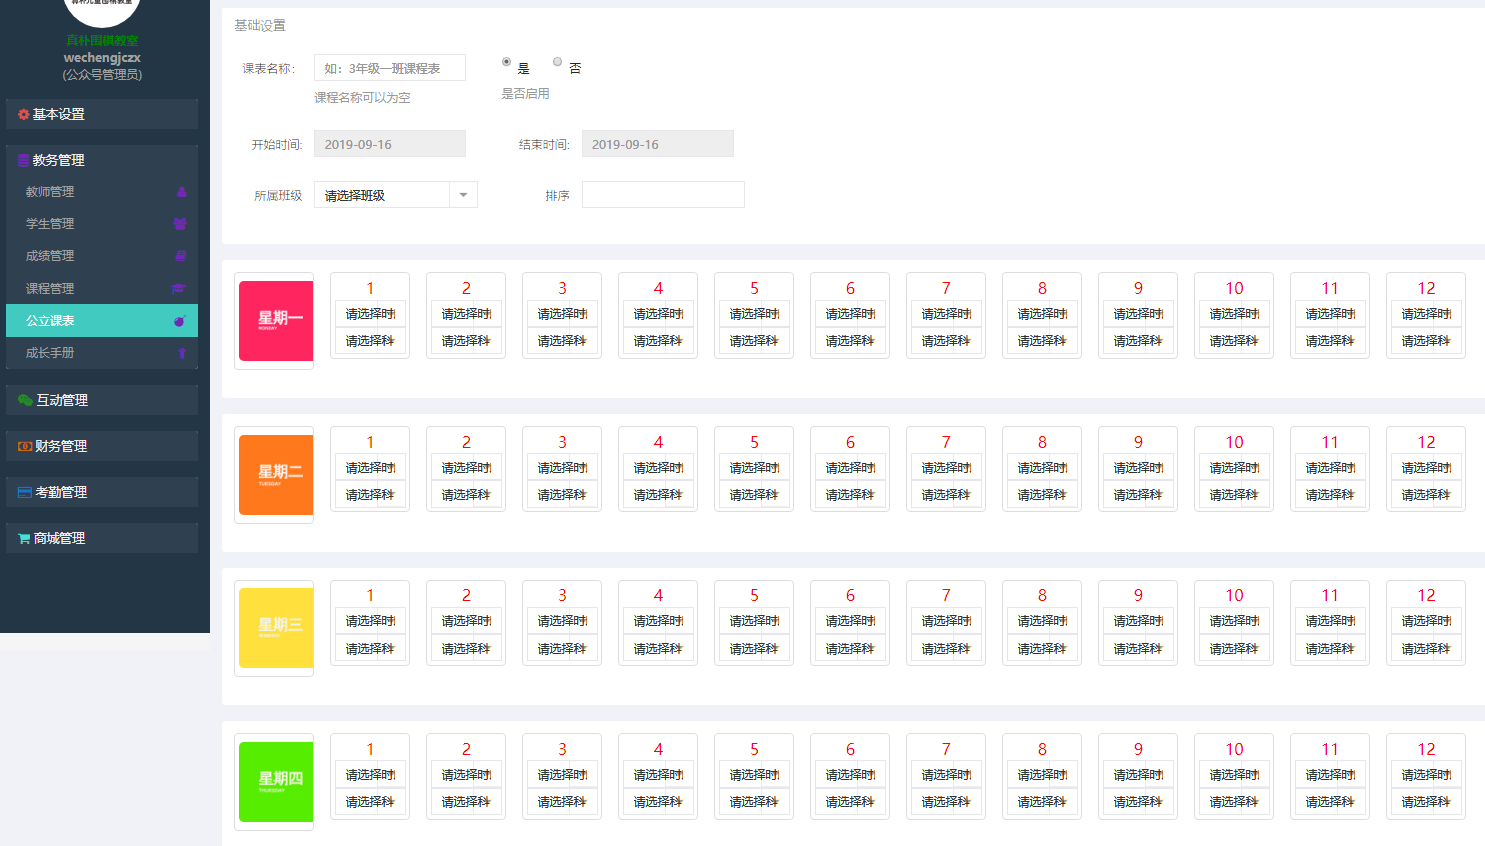1485x846 pixels.
Task: Click the 课程名称可以为空 hint text
Action: 362,97
